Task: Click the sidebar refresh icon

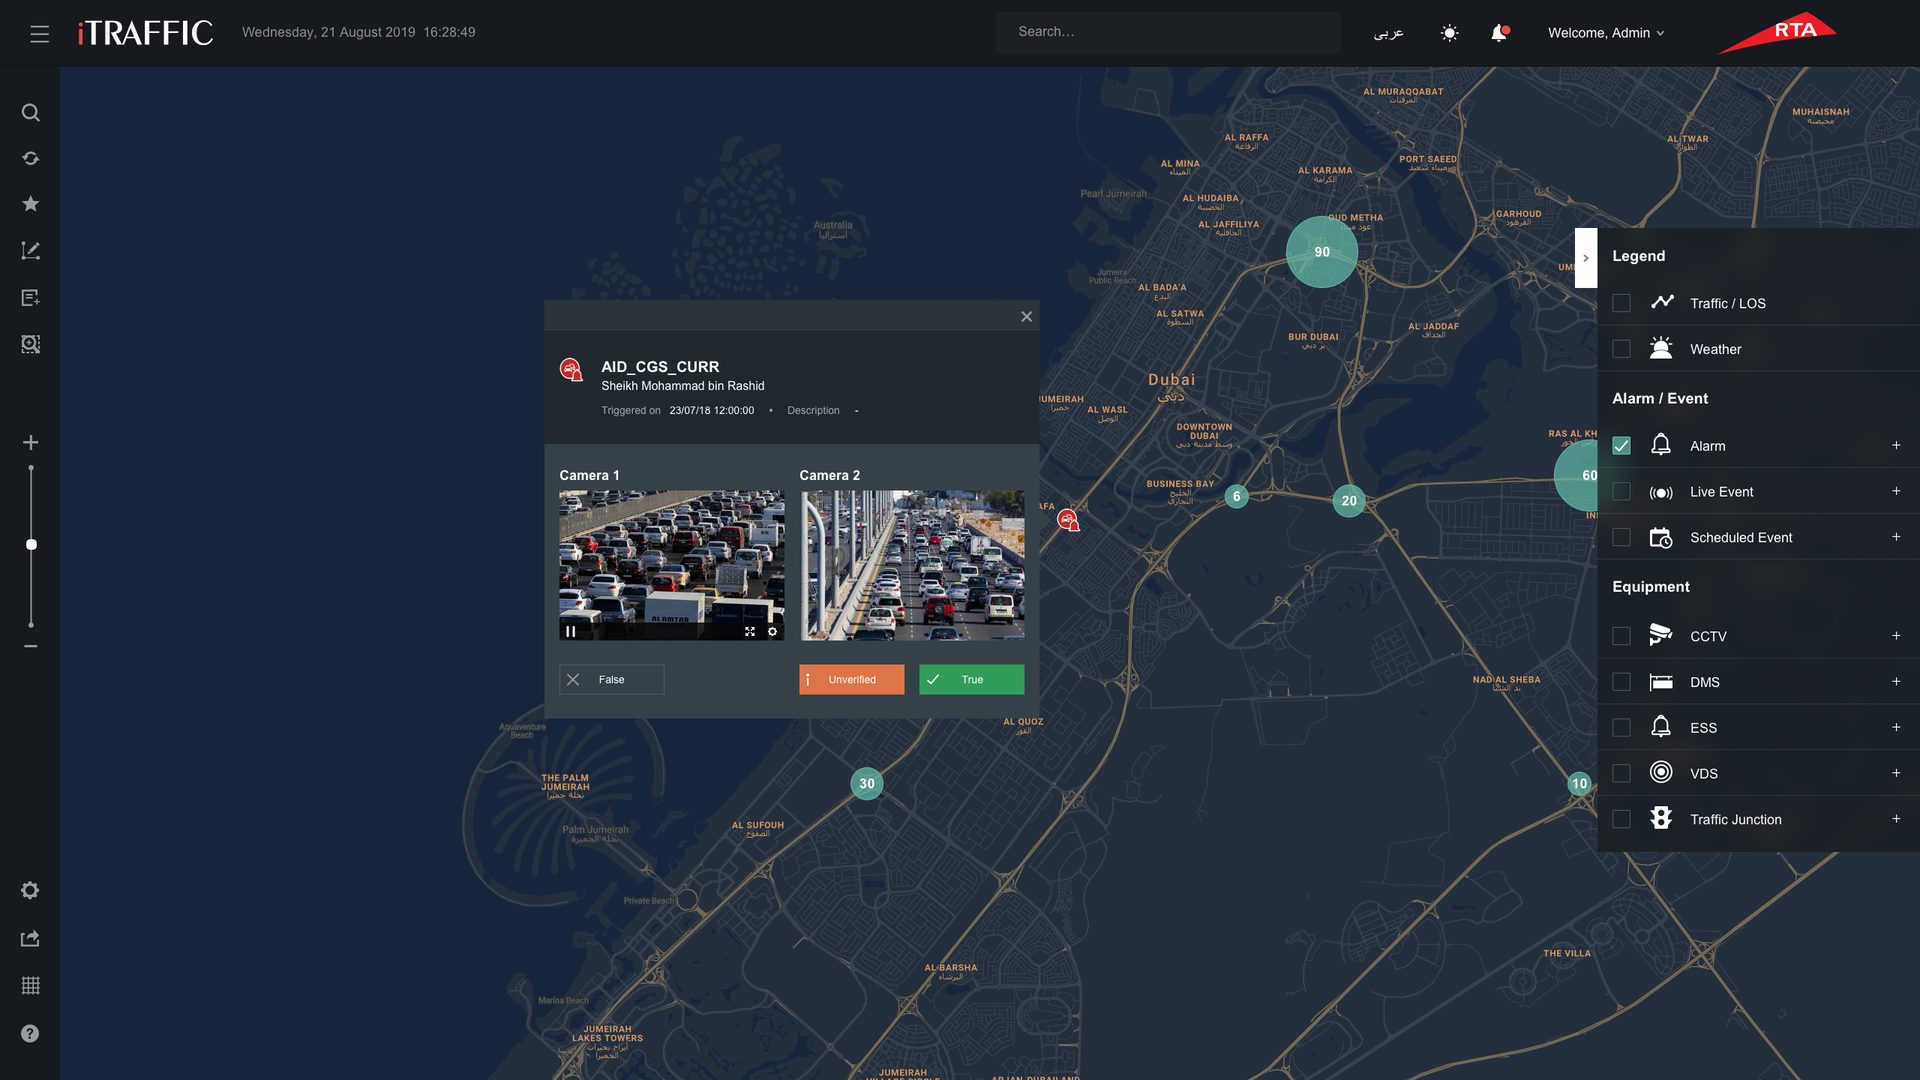Action: pyautogui.click(x=31, y=158)
